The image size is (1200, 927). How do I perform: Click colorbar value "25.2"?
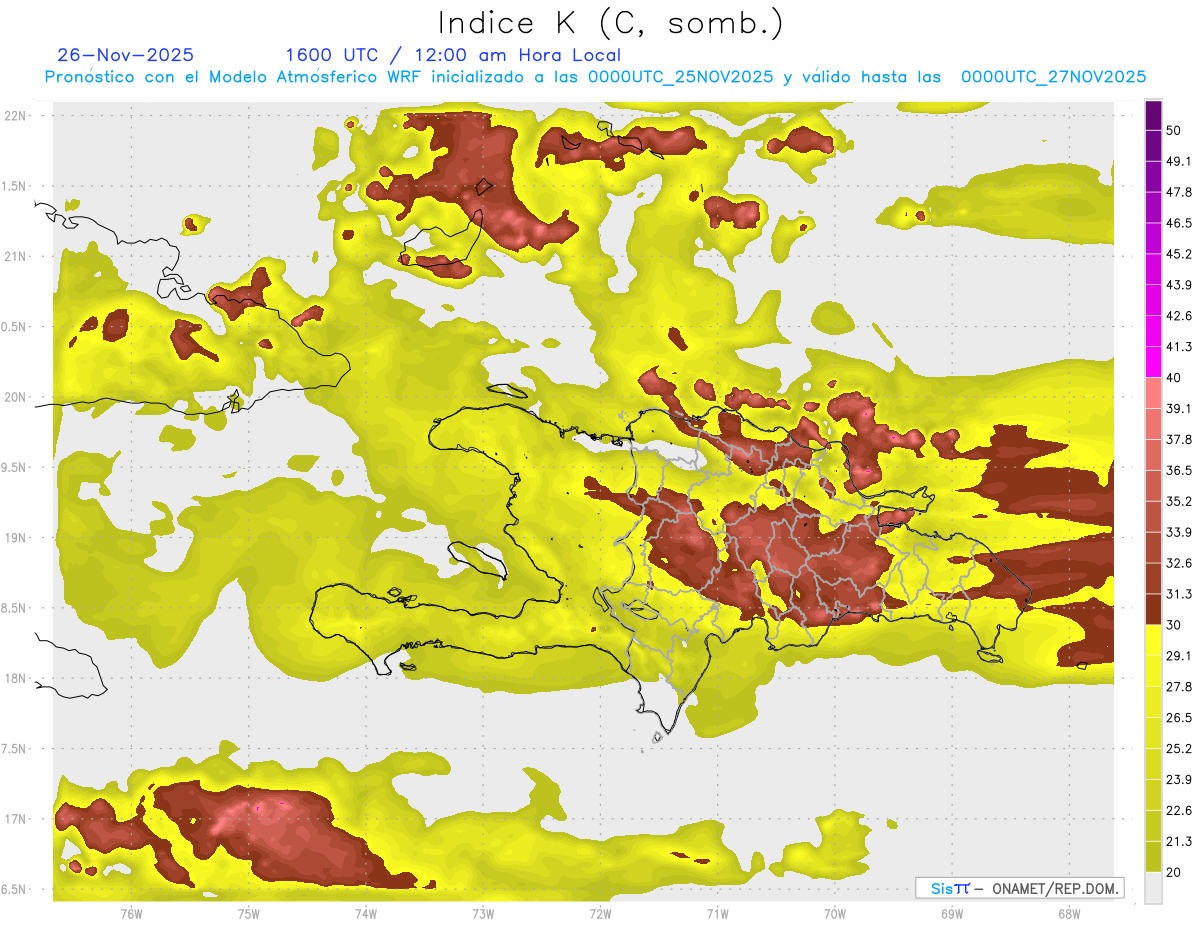click(1179, 748)
